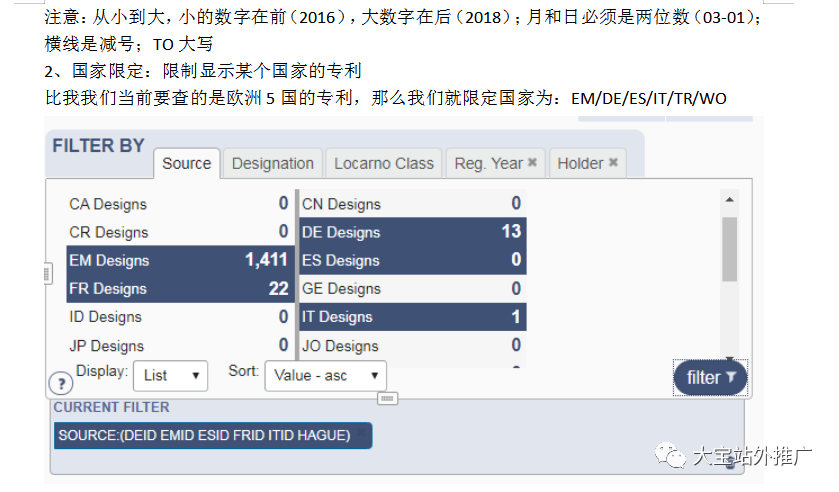Select the ID Designs source row
Image resolution: width=839 pixels, height=492 pixels.
pos(179,317)
